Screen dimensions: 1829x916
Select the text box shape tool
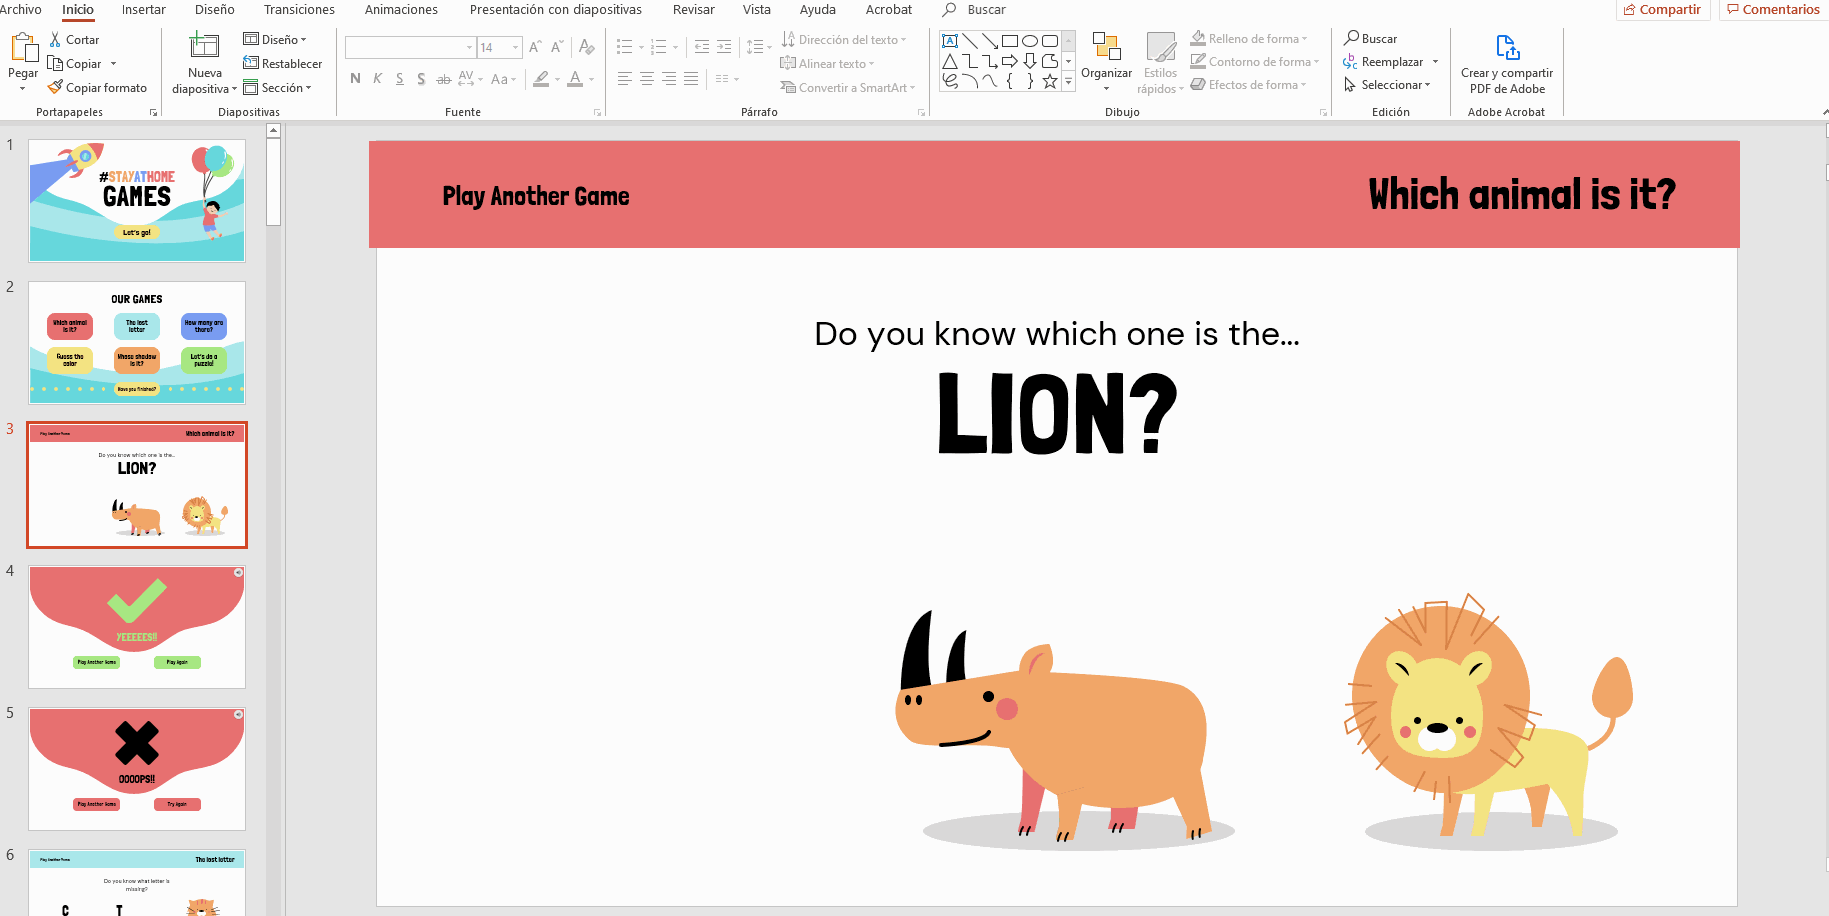[950, 41]
